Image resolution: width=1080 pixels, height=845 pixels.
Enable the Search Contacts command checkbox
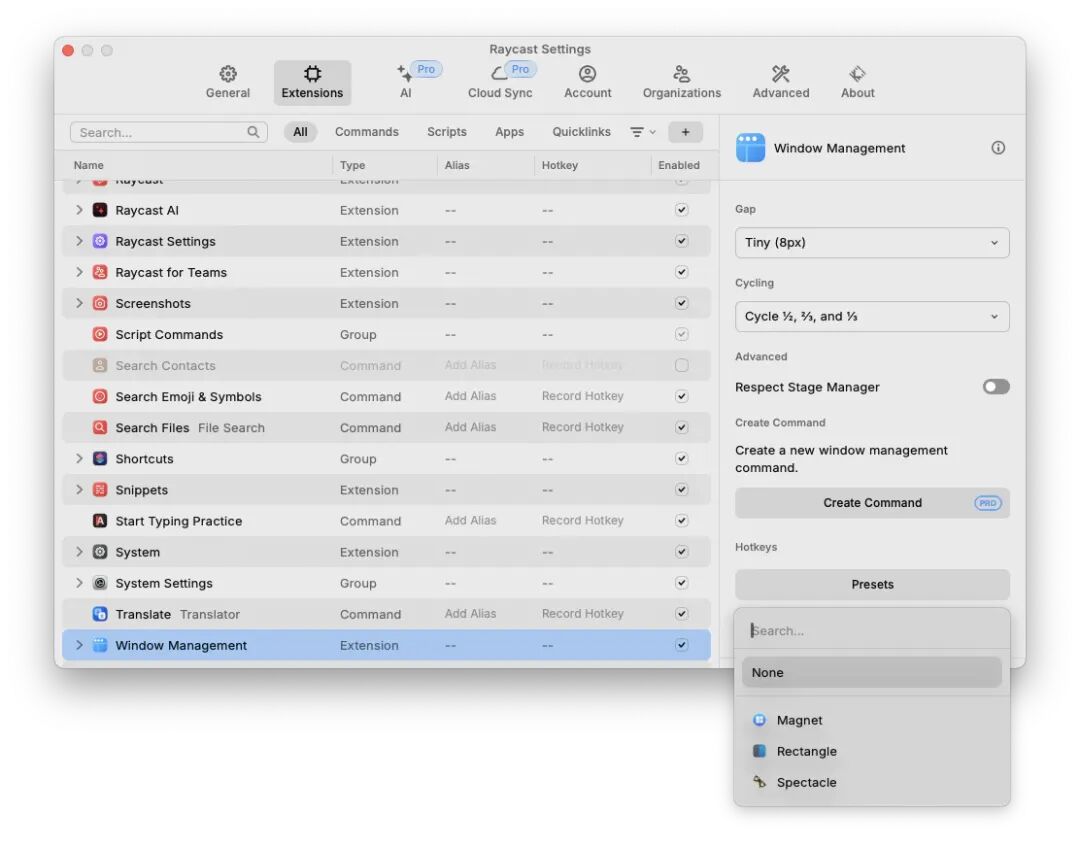point(681,365)
